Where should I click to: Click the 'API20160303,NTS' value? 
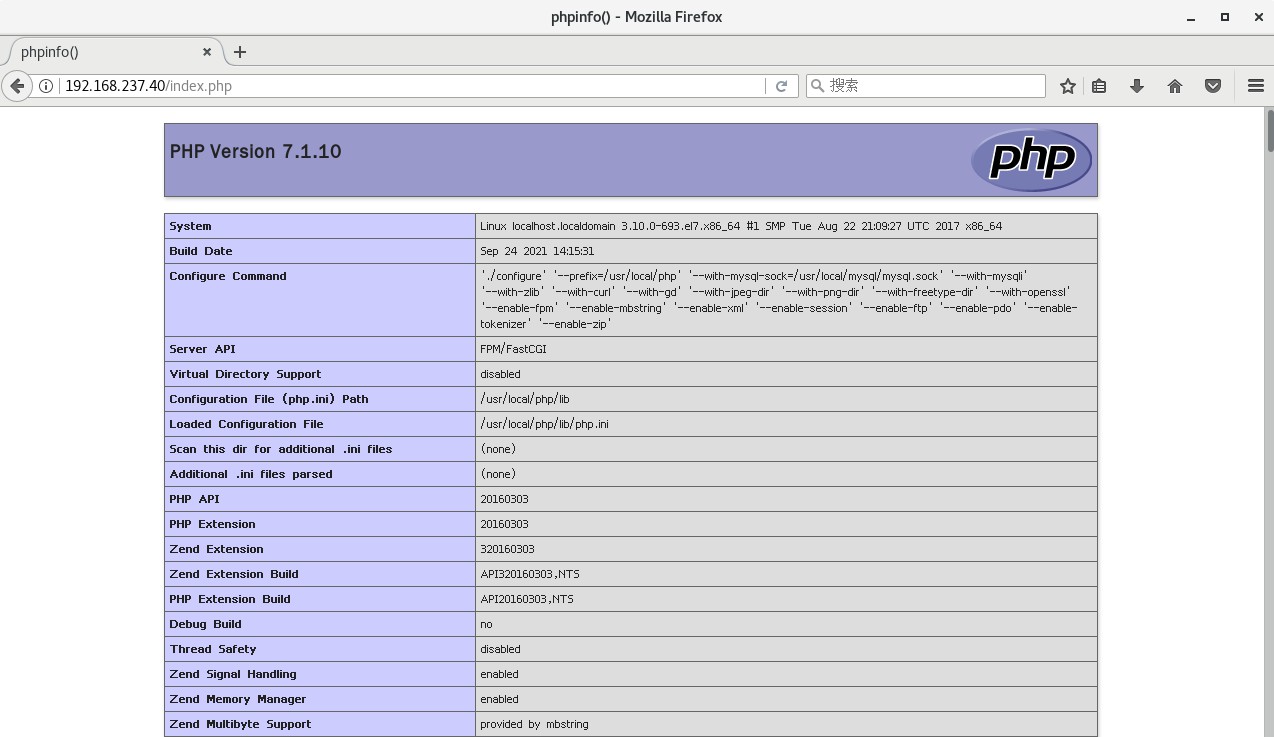(527, 599)
